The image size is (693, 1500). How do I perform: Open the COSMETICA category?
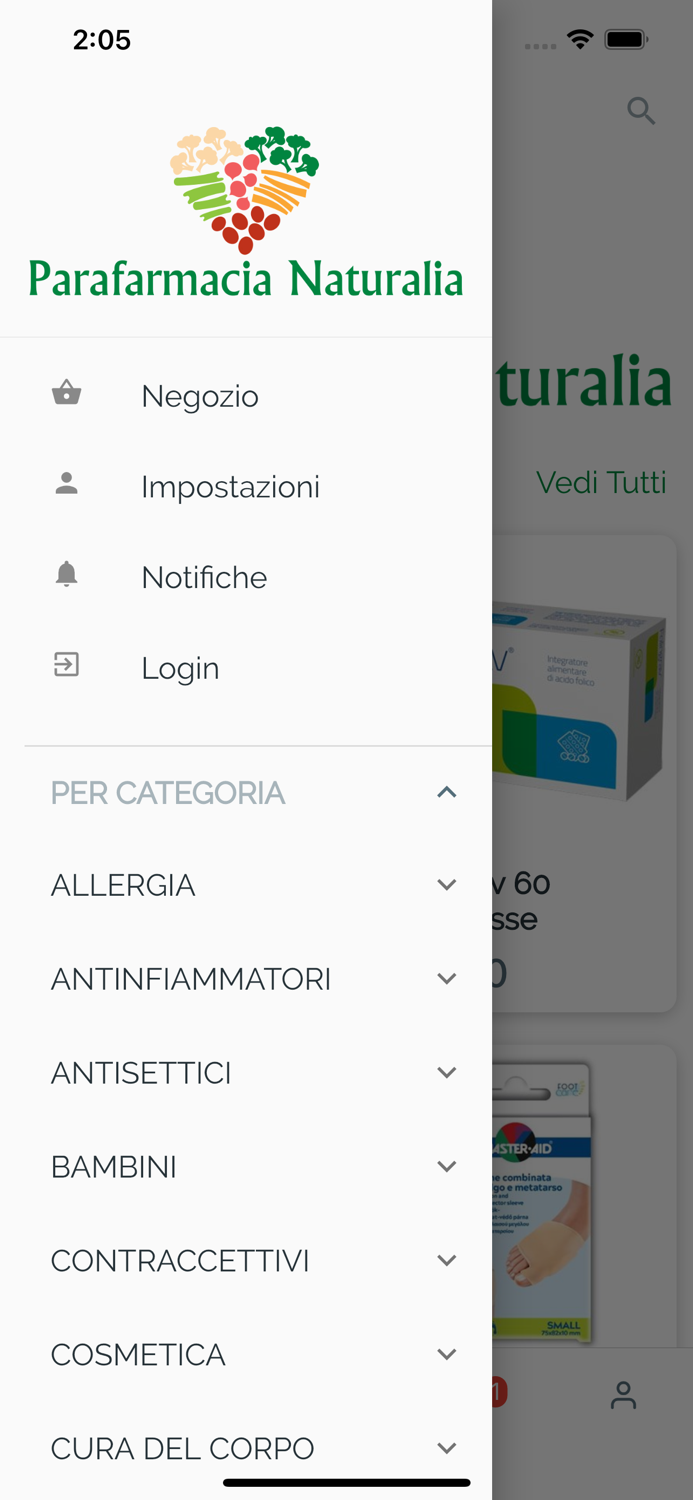pos(138,1355)
